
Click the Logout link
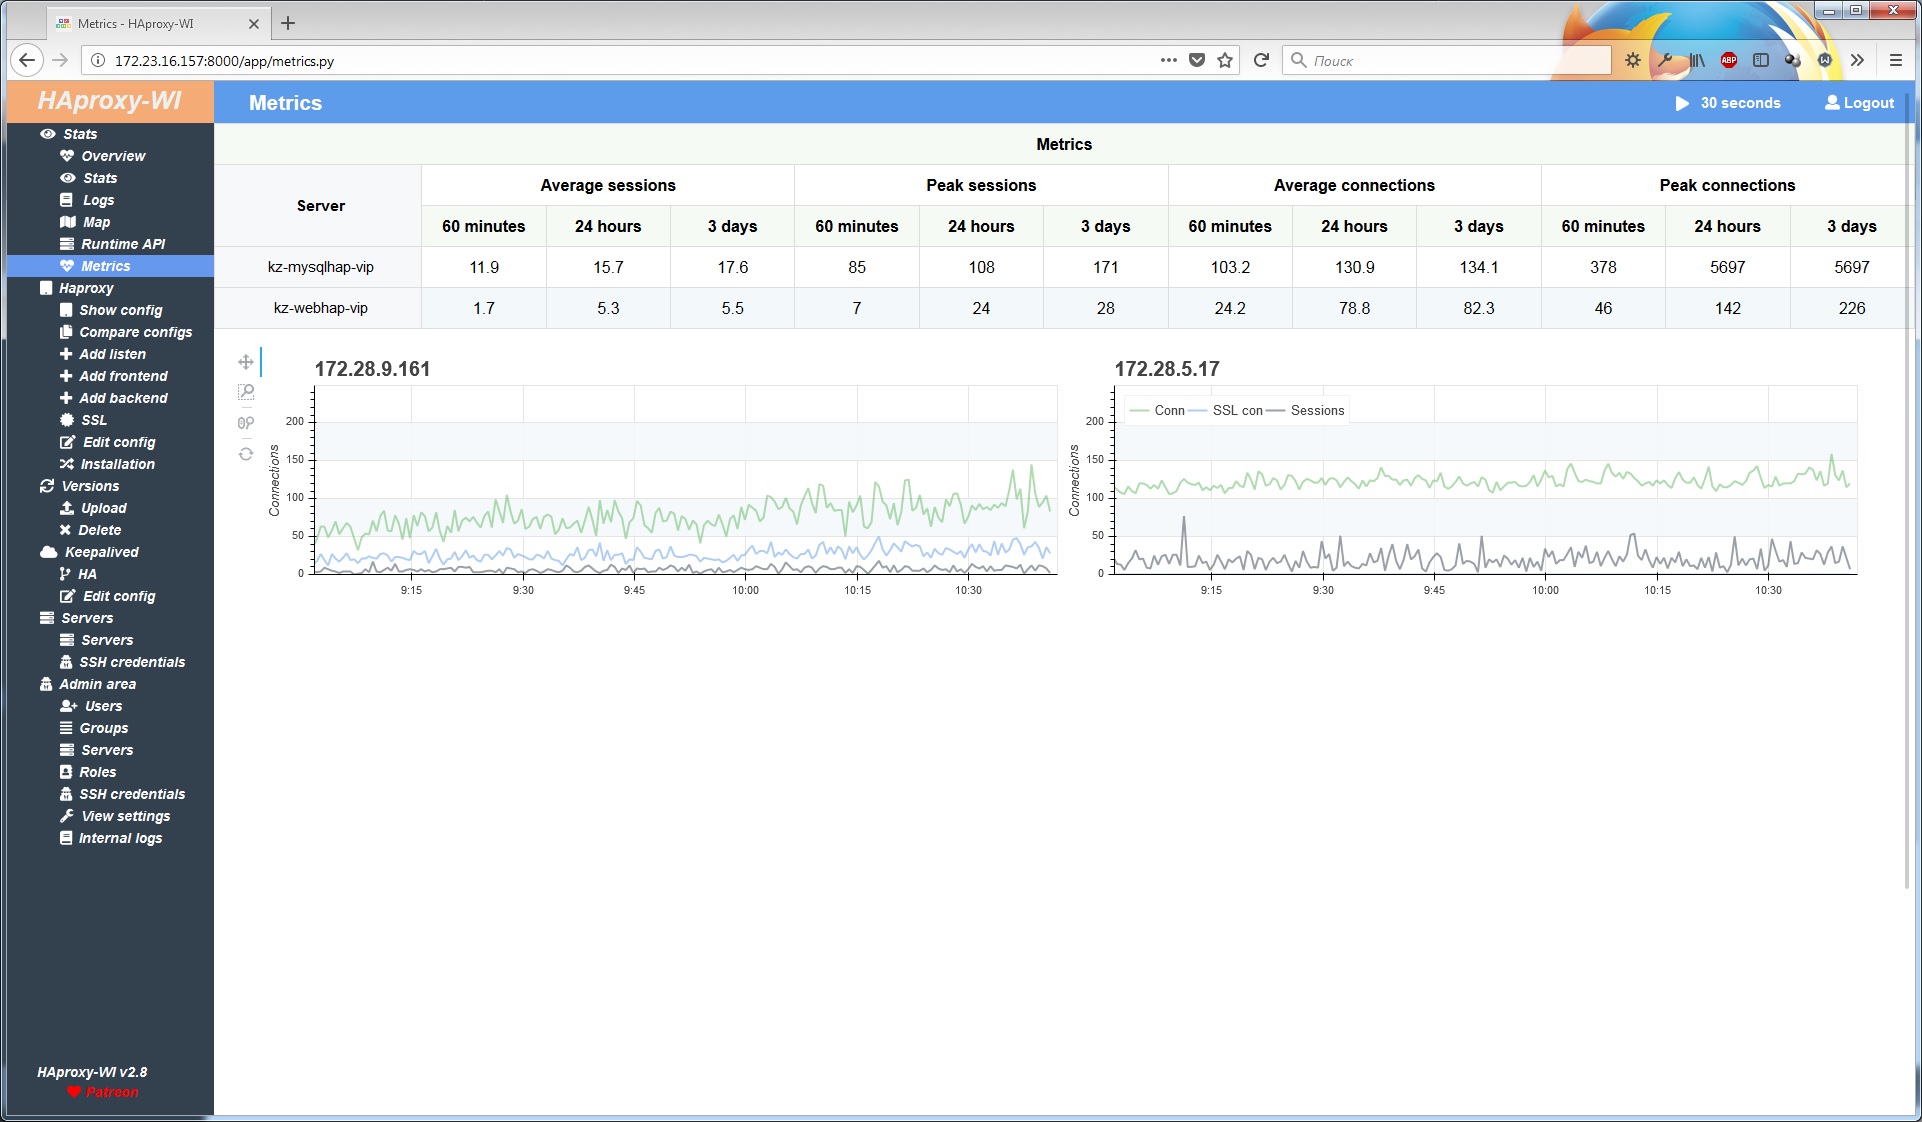[1860, 103]
